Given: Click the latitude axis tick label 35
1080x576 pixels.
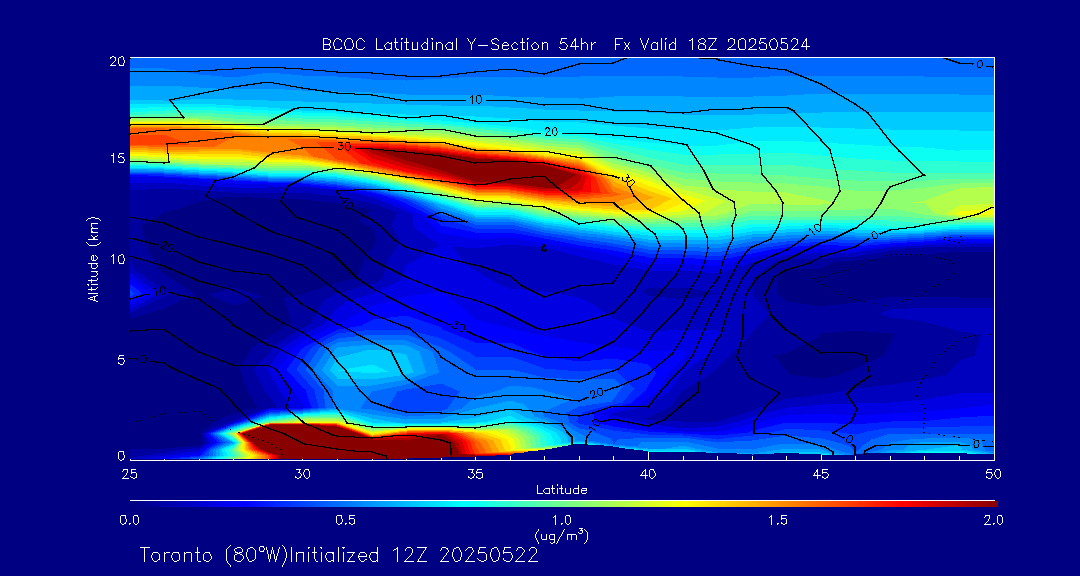Looking at the screenshot, I should tap(475, 474).
